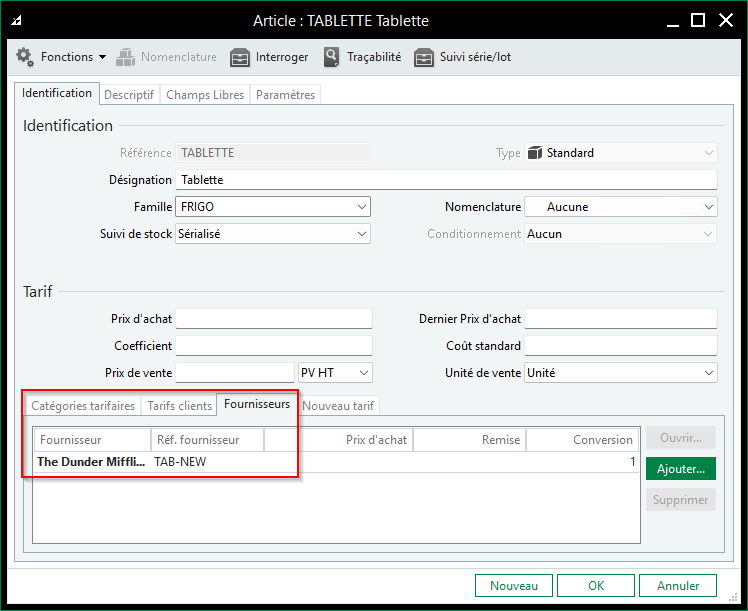The height and width of the screenshot is (611, 748).
Task: Click the Interroger toolbar label
Action: (282, 57)
